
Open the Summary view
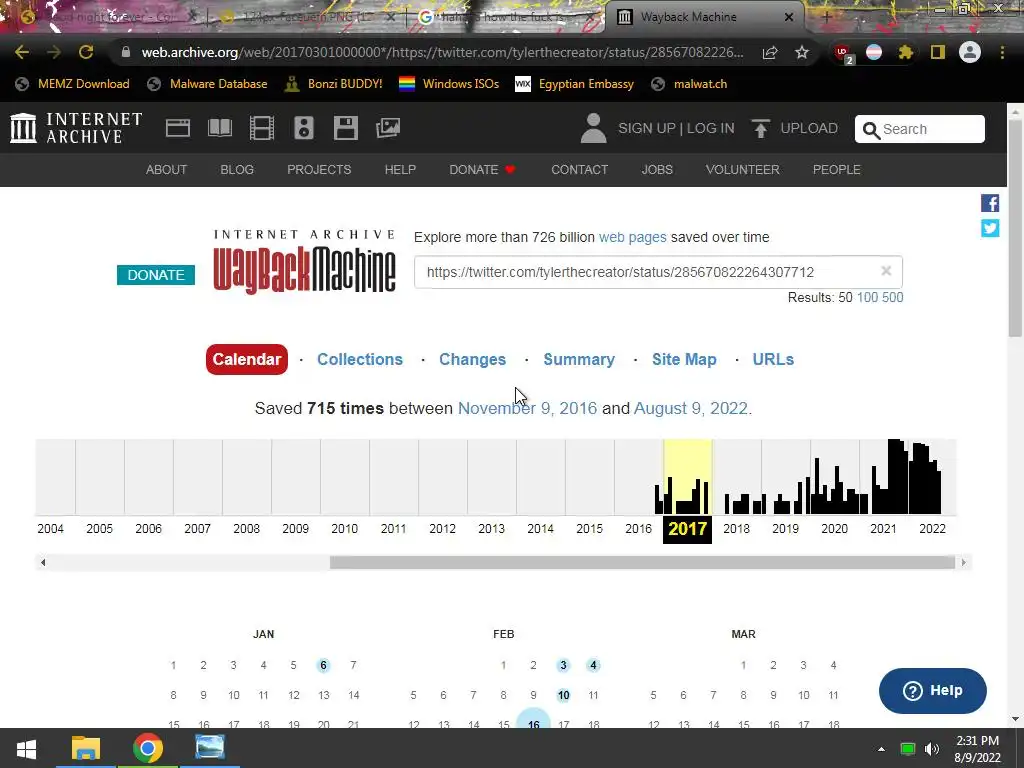[x=579, y=359]
